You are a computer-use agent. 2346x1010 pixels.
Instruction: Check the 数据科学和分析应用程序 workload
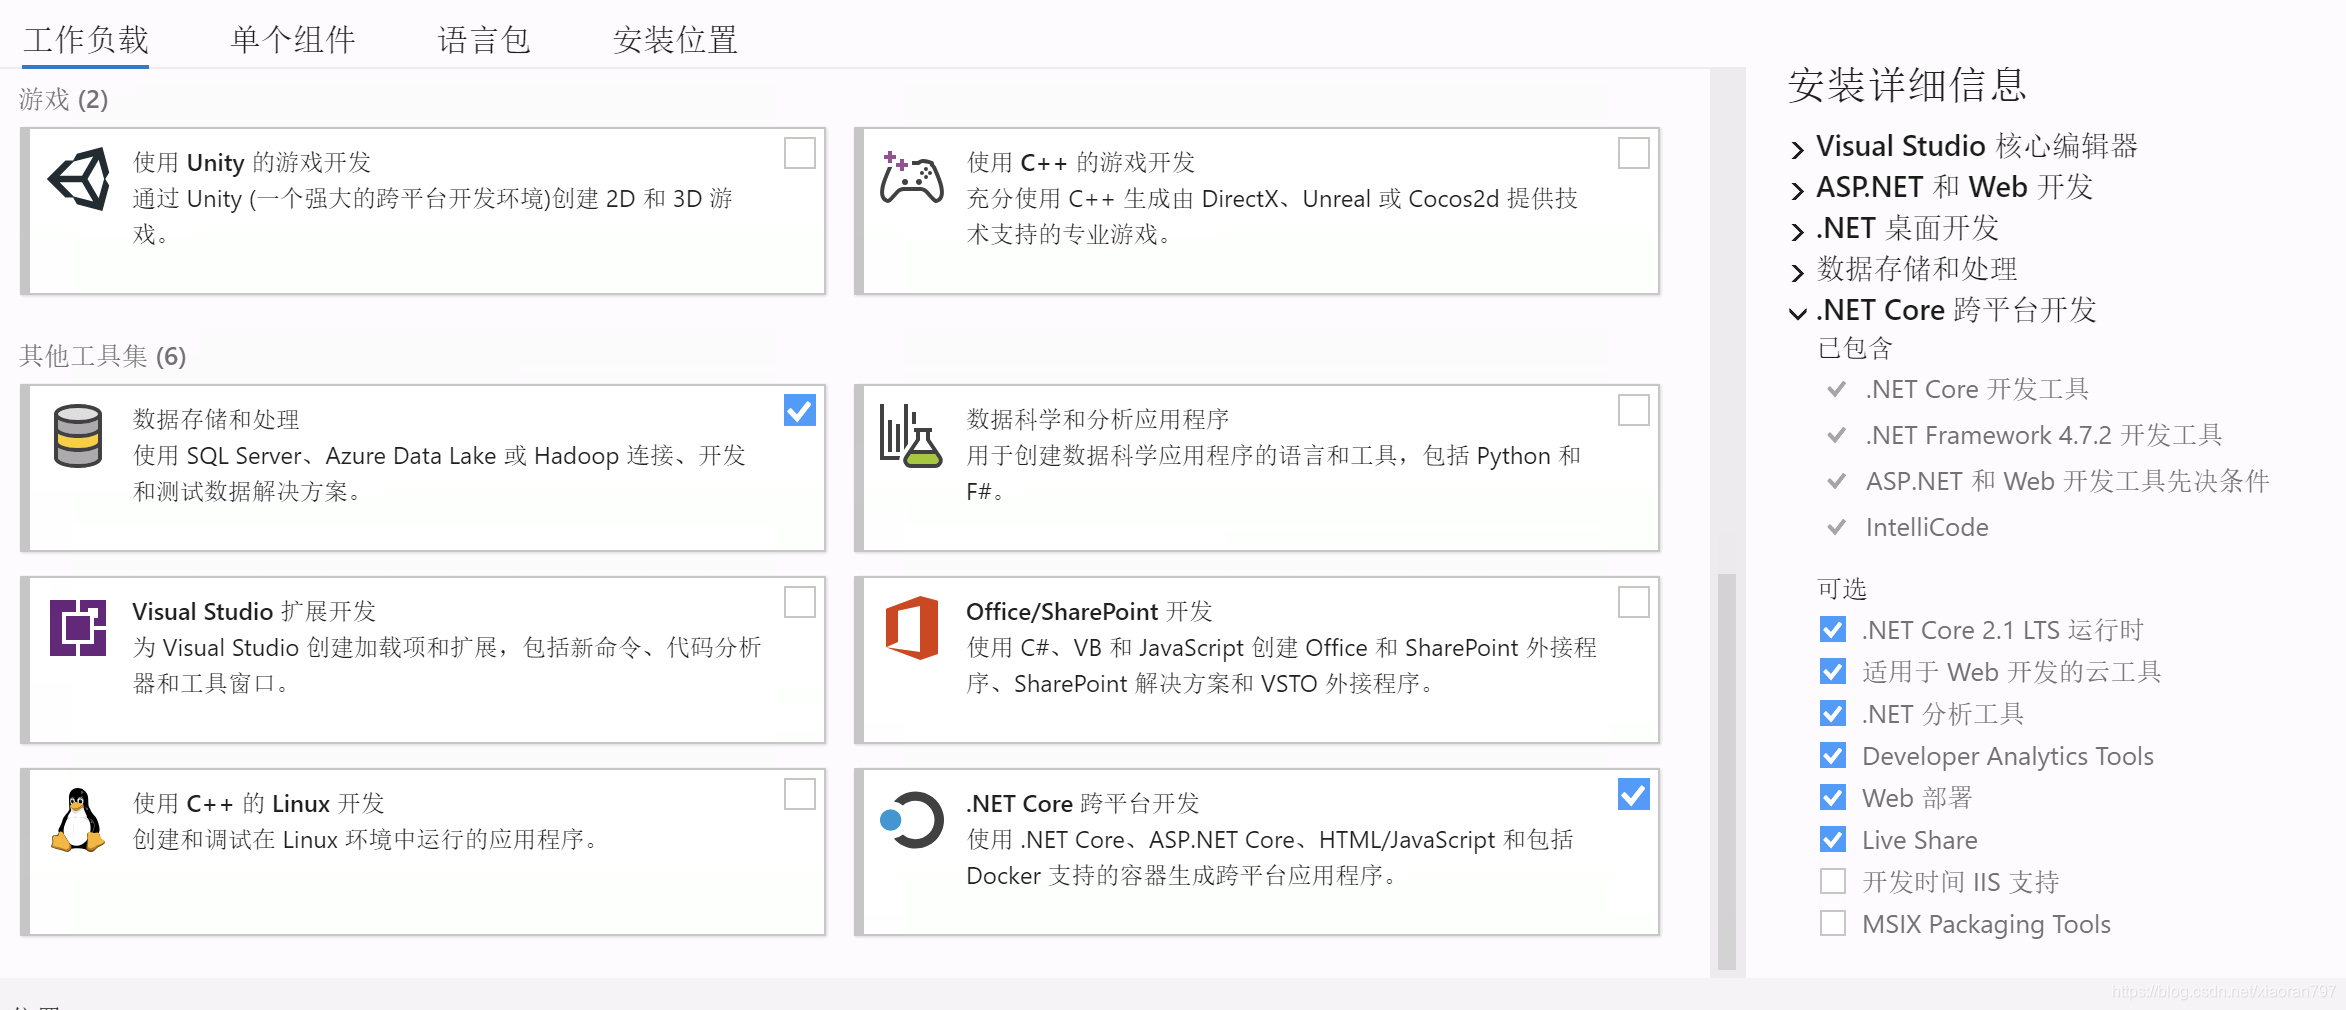click(x=1634, y=410)
